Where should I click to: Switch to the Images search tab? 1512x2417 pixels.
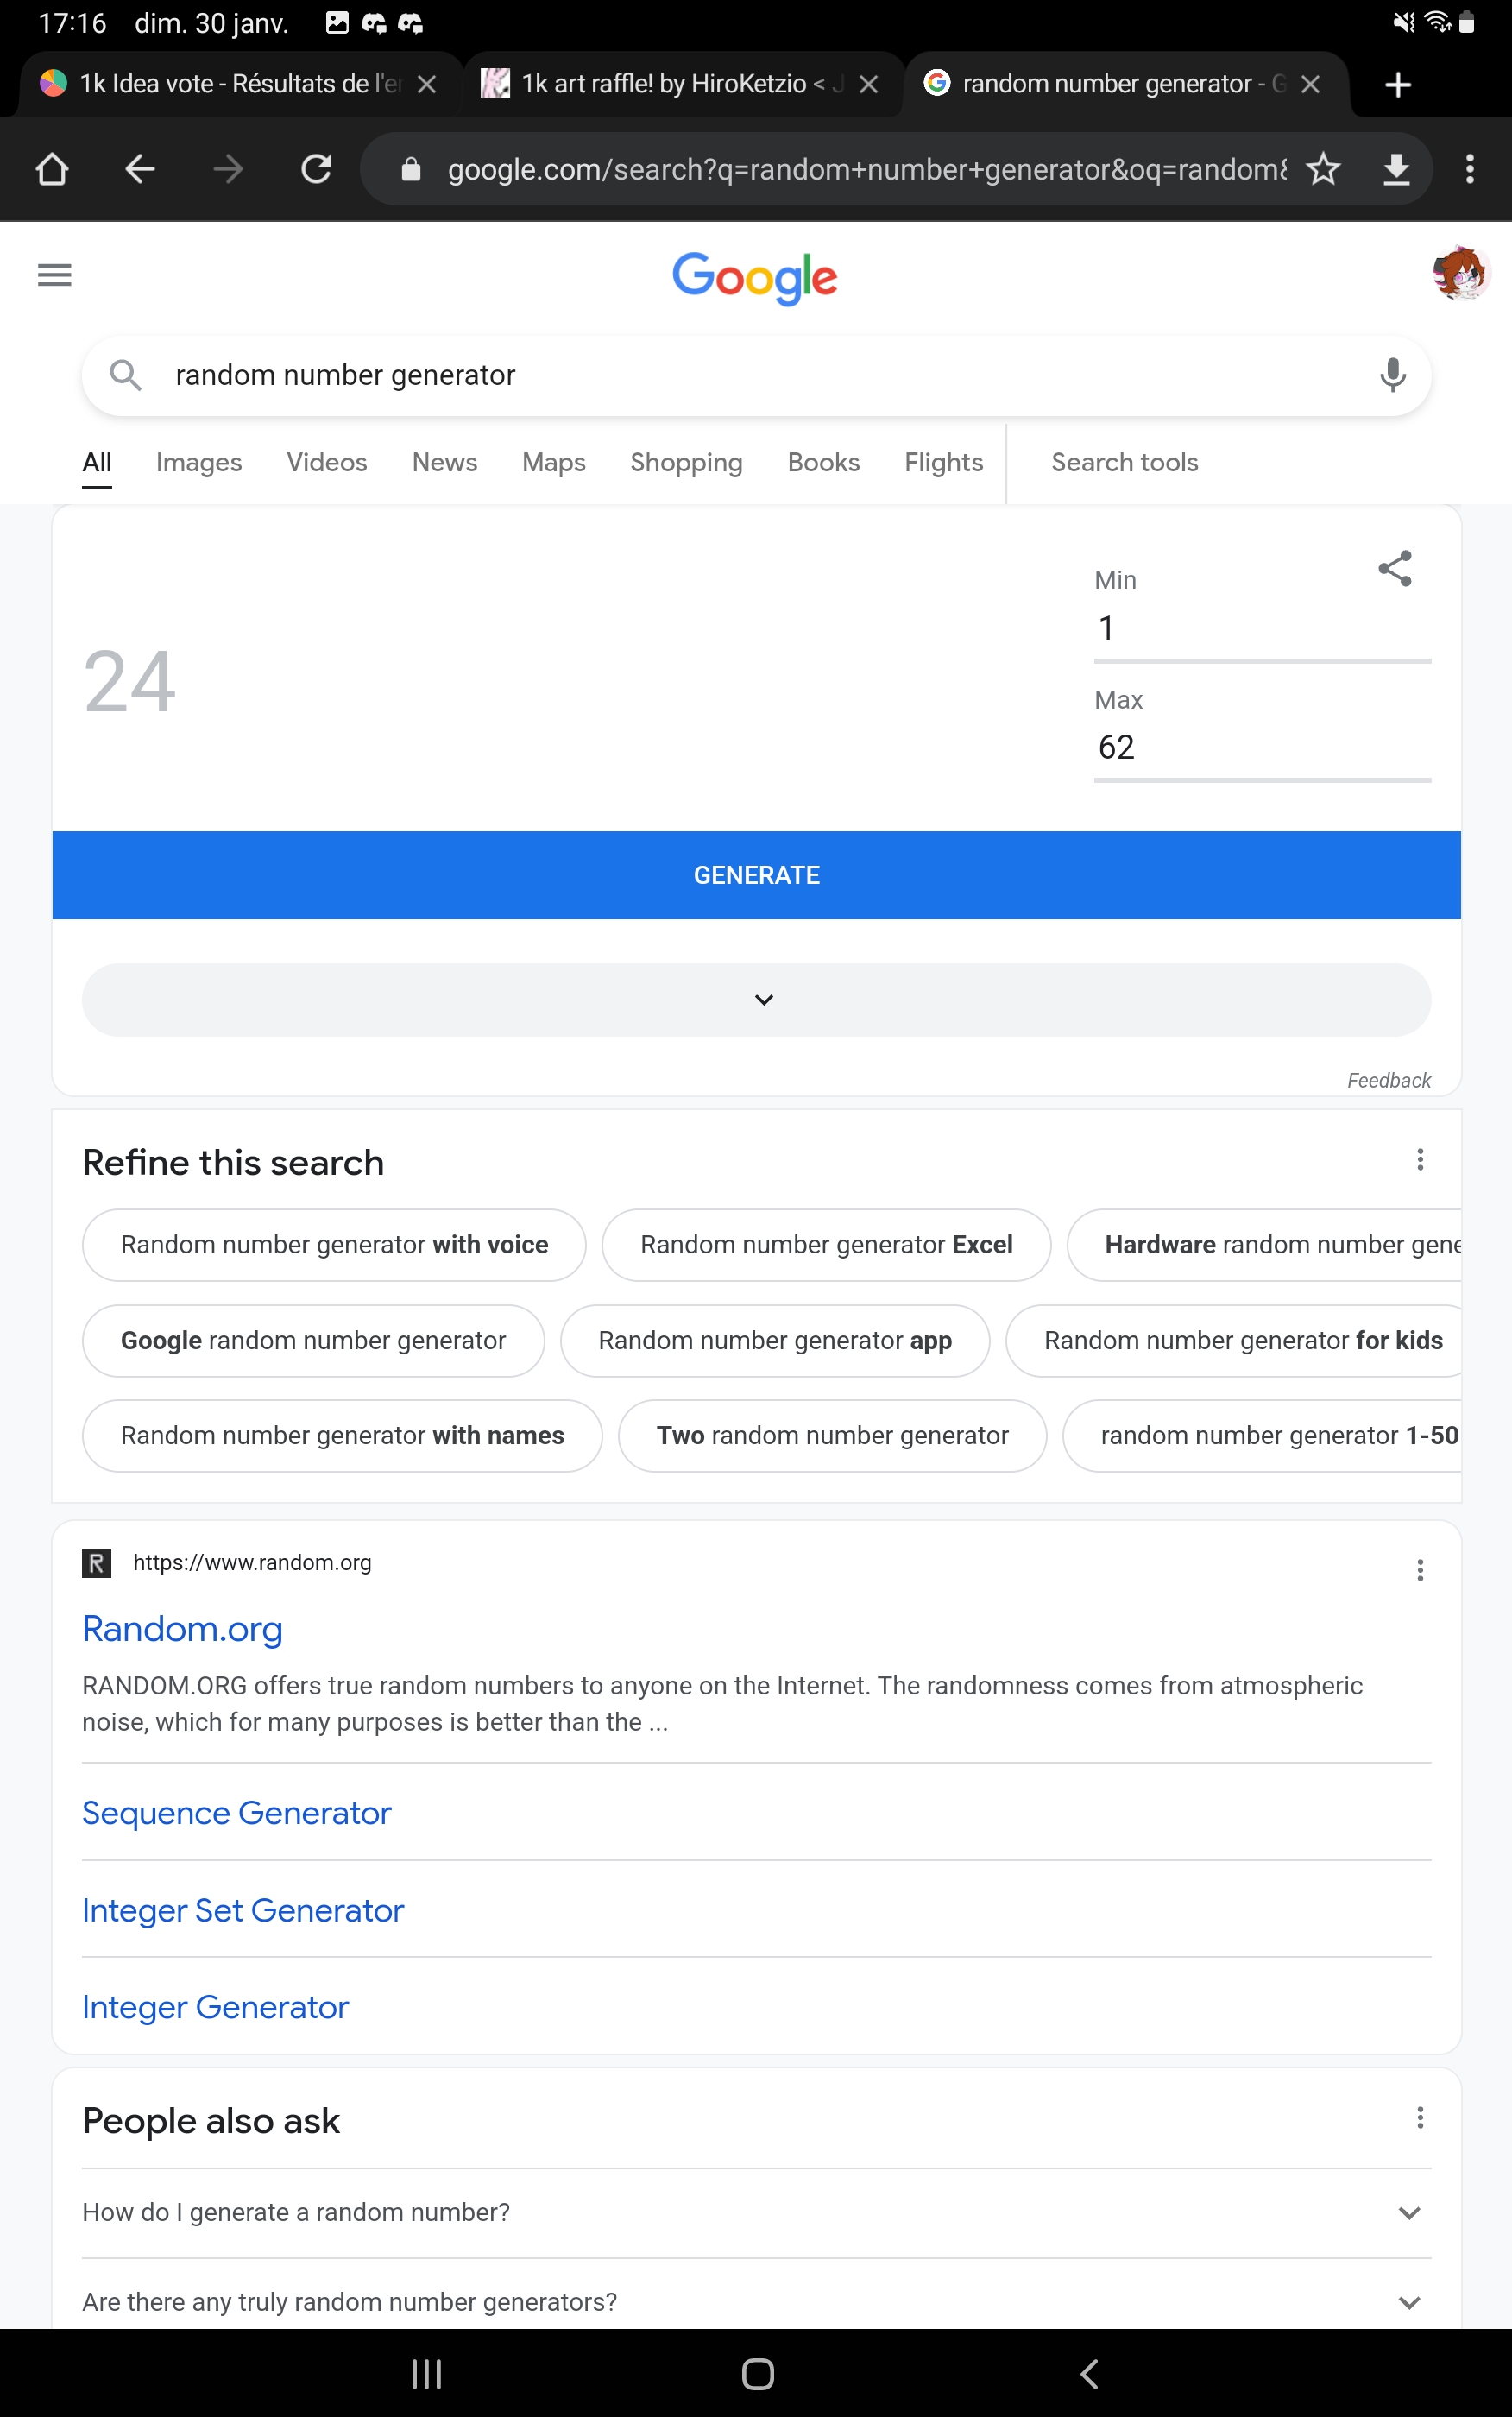click(198, 462)
